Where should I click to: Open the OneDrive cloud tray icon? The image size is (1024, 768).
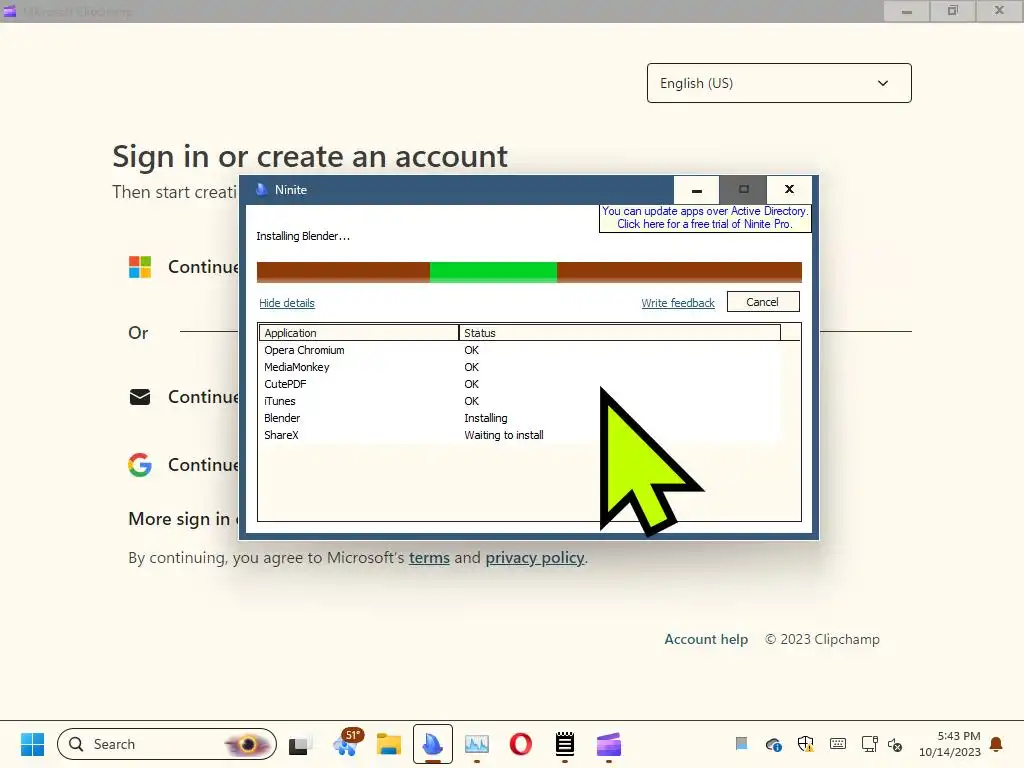(774, 744)
